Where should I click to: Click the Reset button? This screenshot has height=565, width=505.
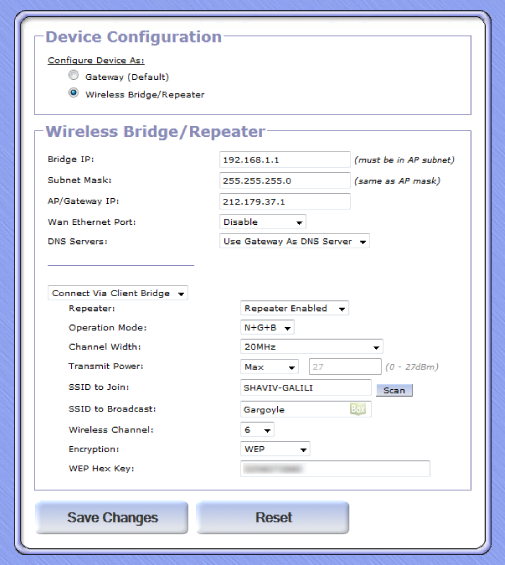point(273,517)
